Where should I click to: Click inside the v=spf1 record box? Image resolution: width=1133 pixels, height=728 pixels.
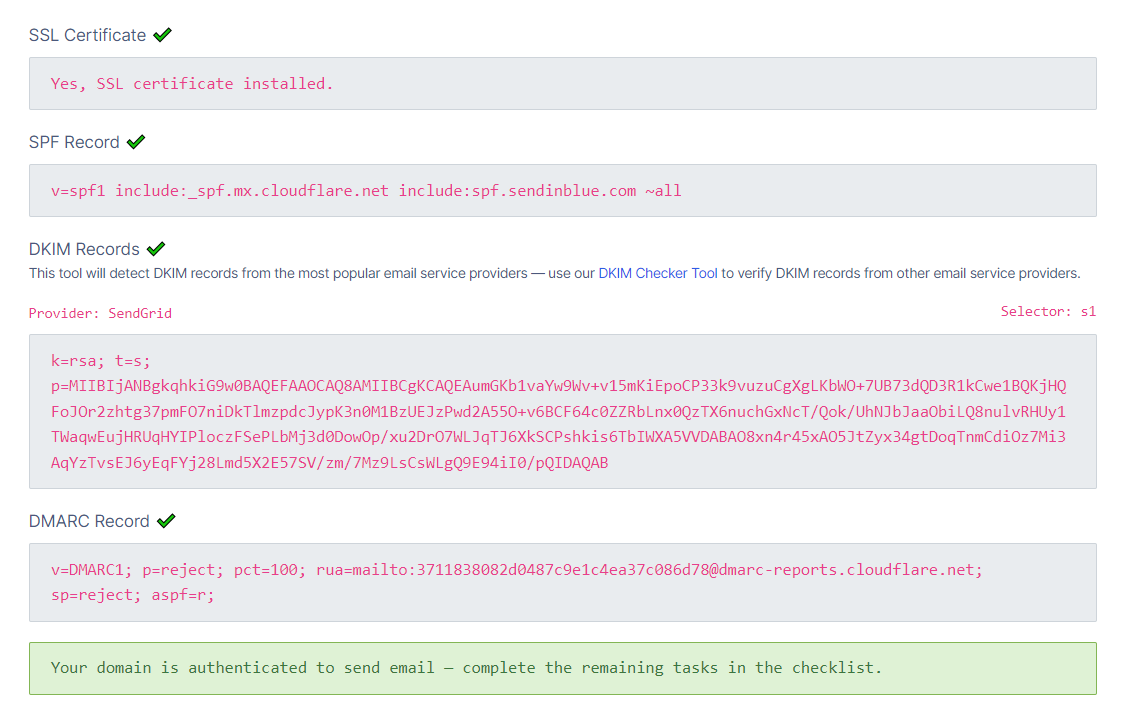[x=562, y=190]
